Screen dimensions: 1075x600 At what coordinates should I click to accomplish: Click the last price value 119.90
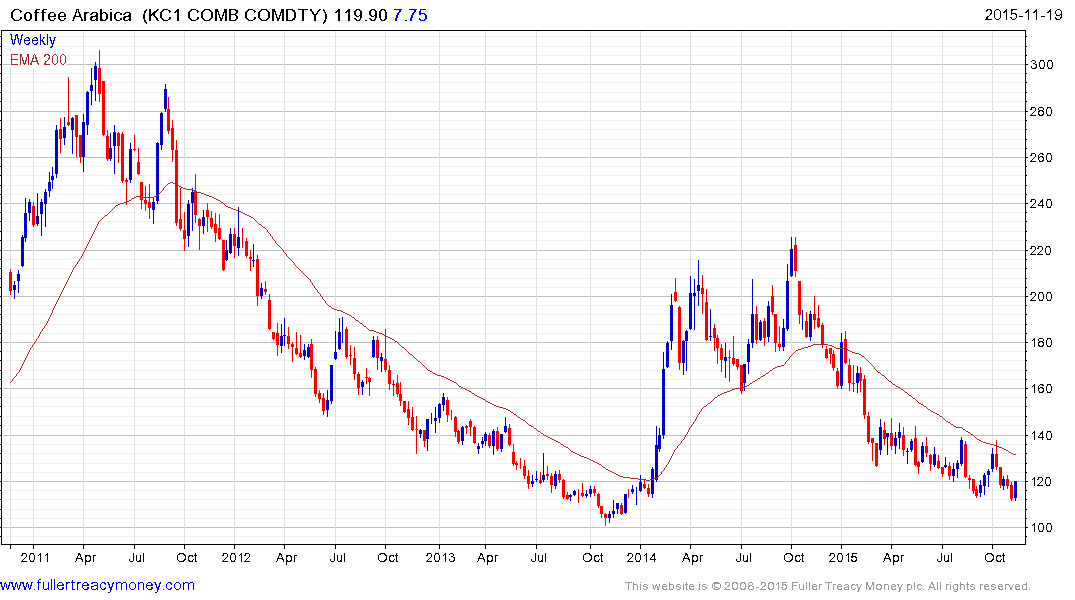361,15
